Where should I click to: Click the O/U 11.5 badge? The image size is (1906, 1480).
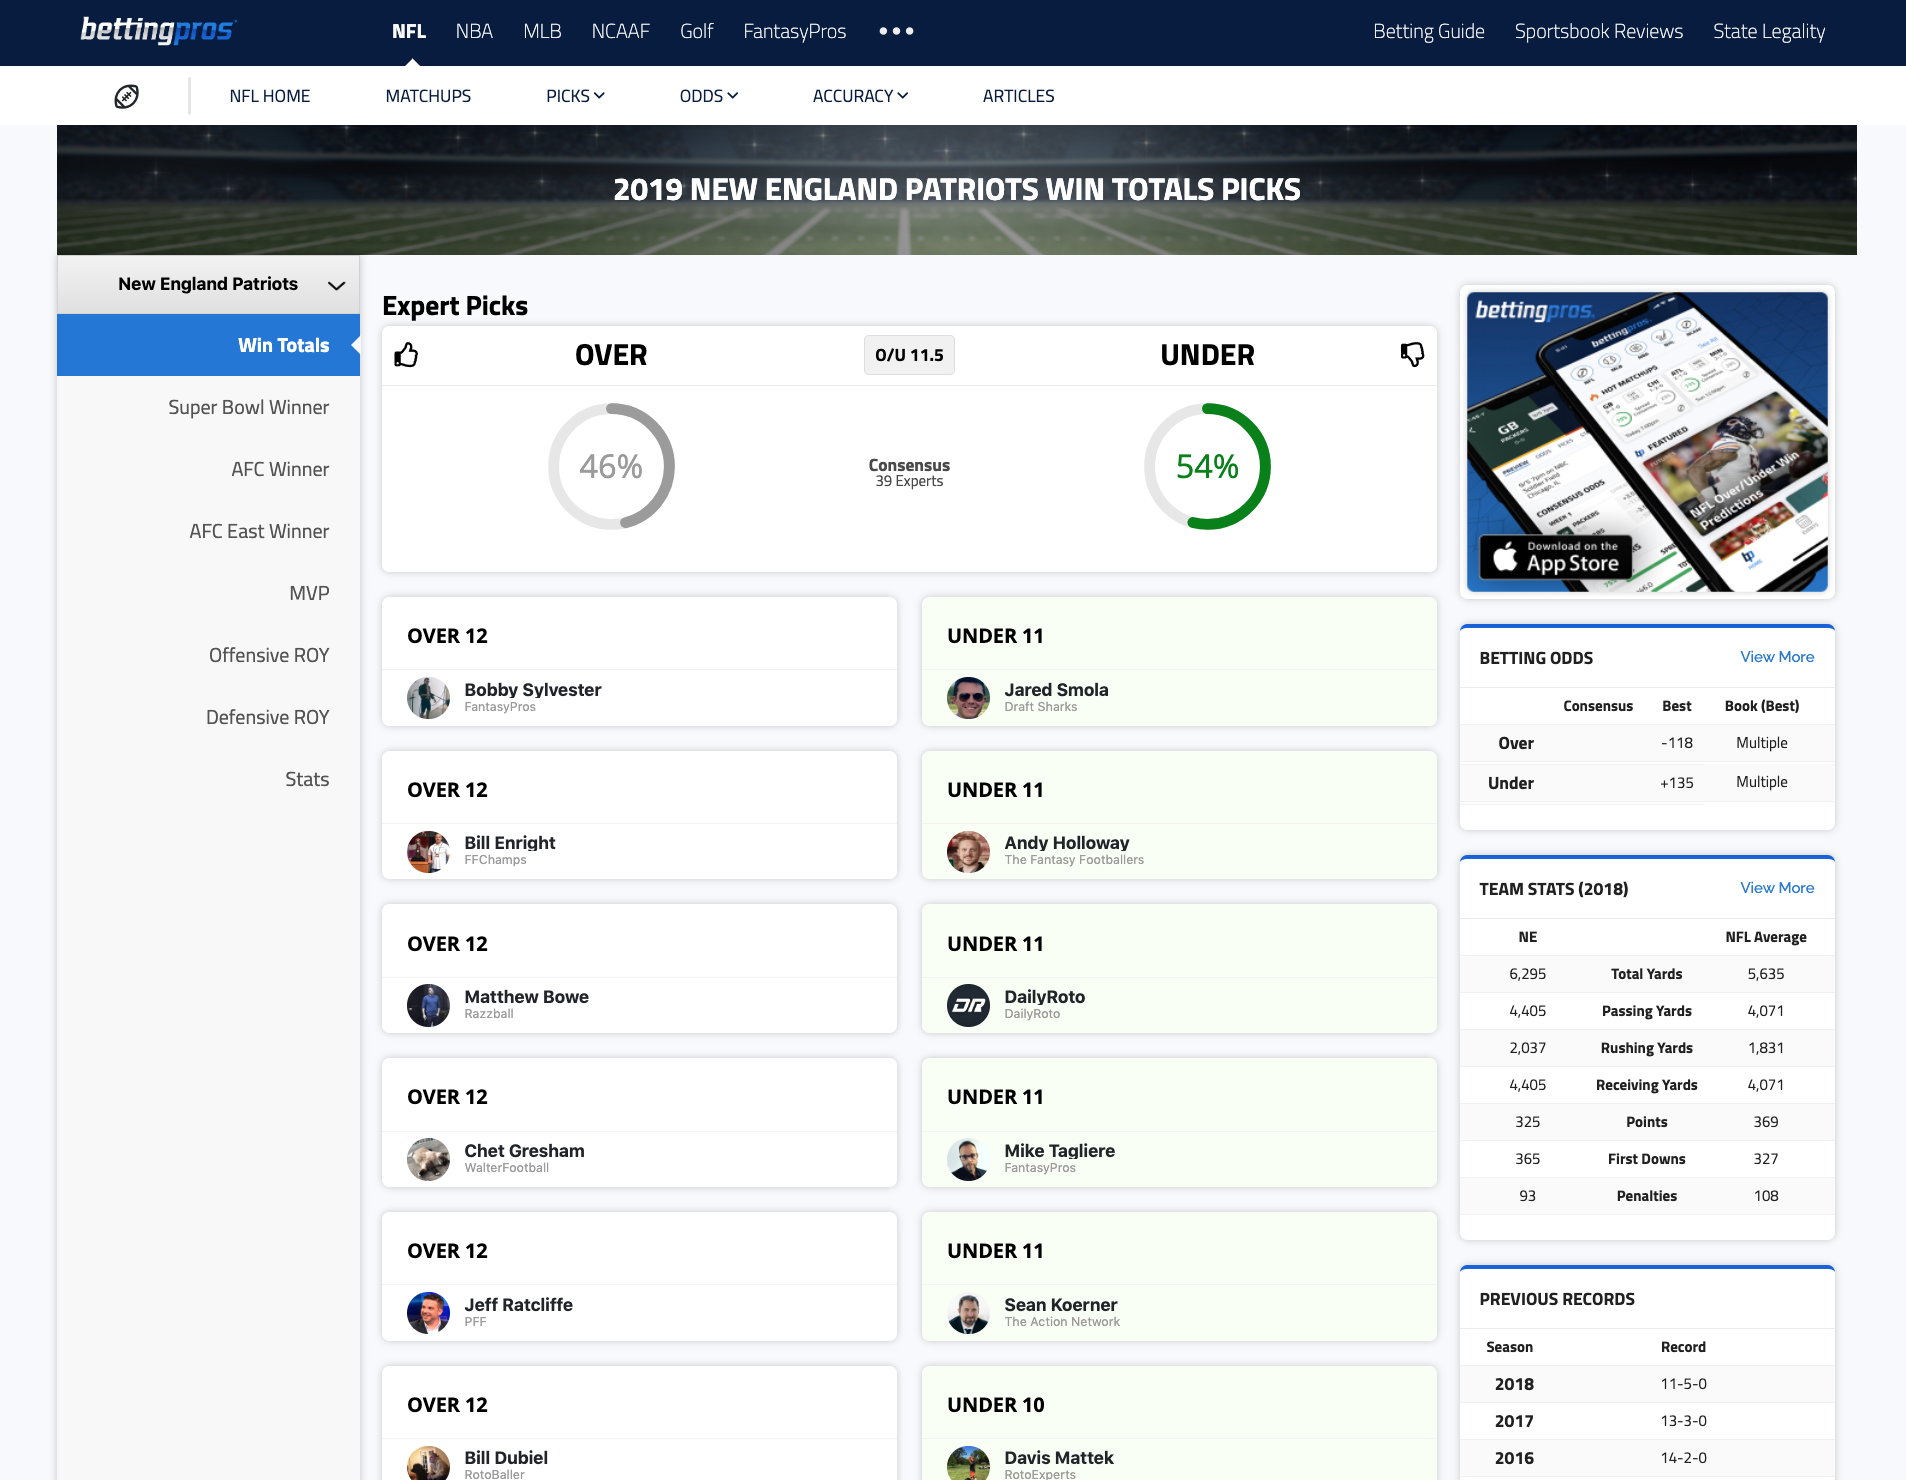(909, 355)
